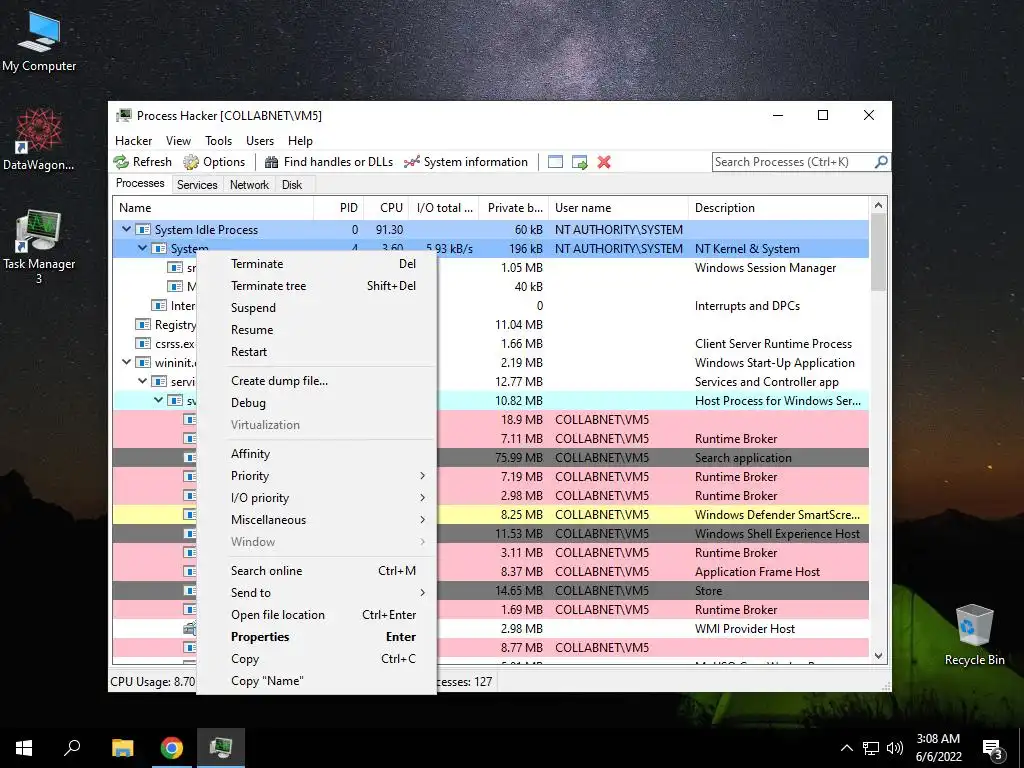Collapse the System Idle Process tree node
The height and width of the screenshot is (768, 1024).
(x=126, y=229)
